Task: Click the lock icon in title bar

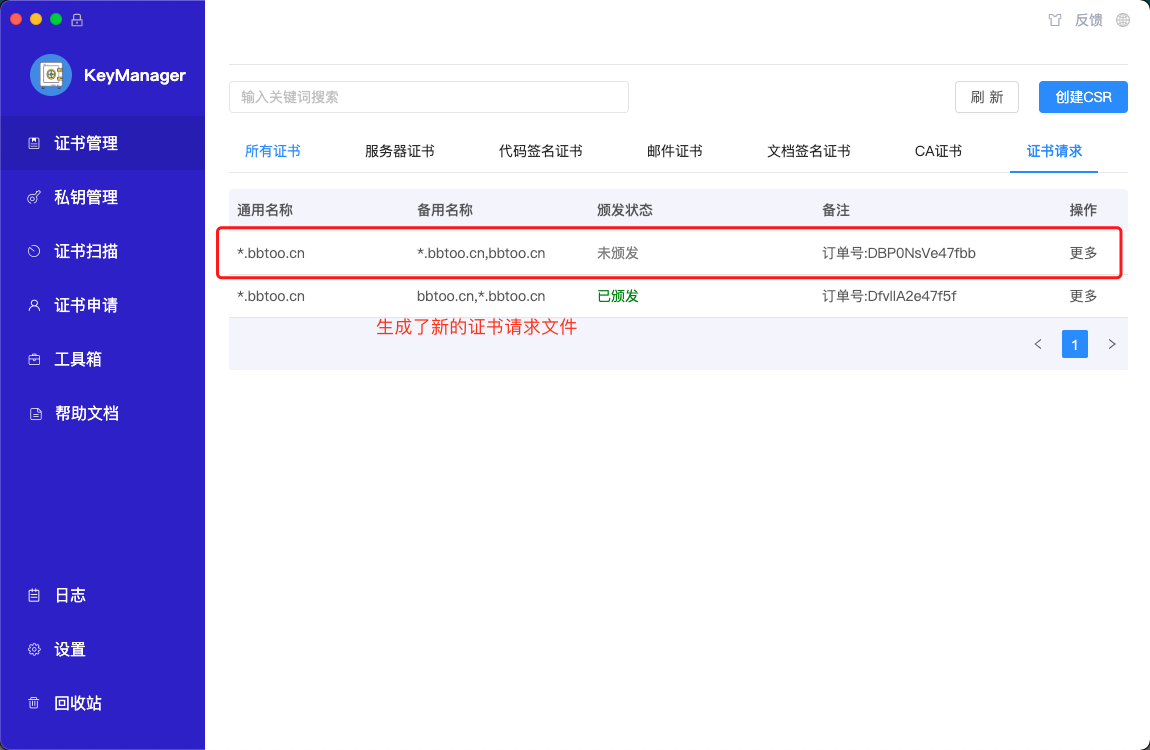Action: click(x=77, y=20)
